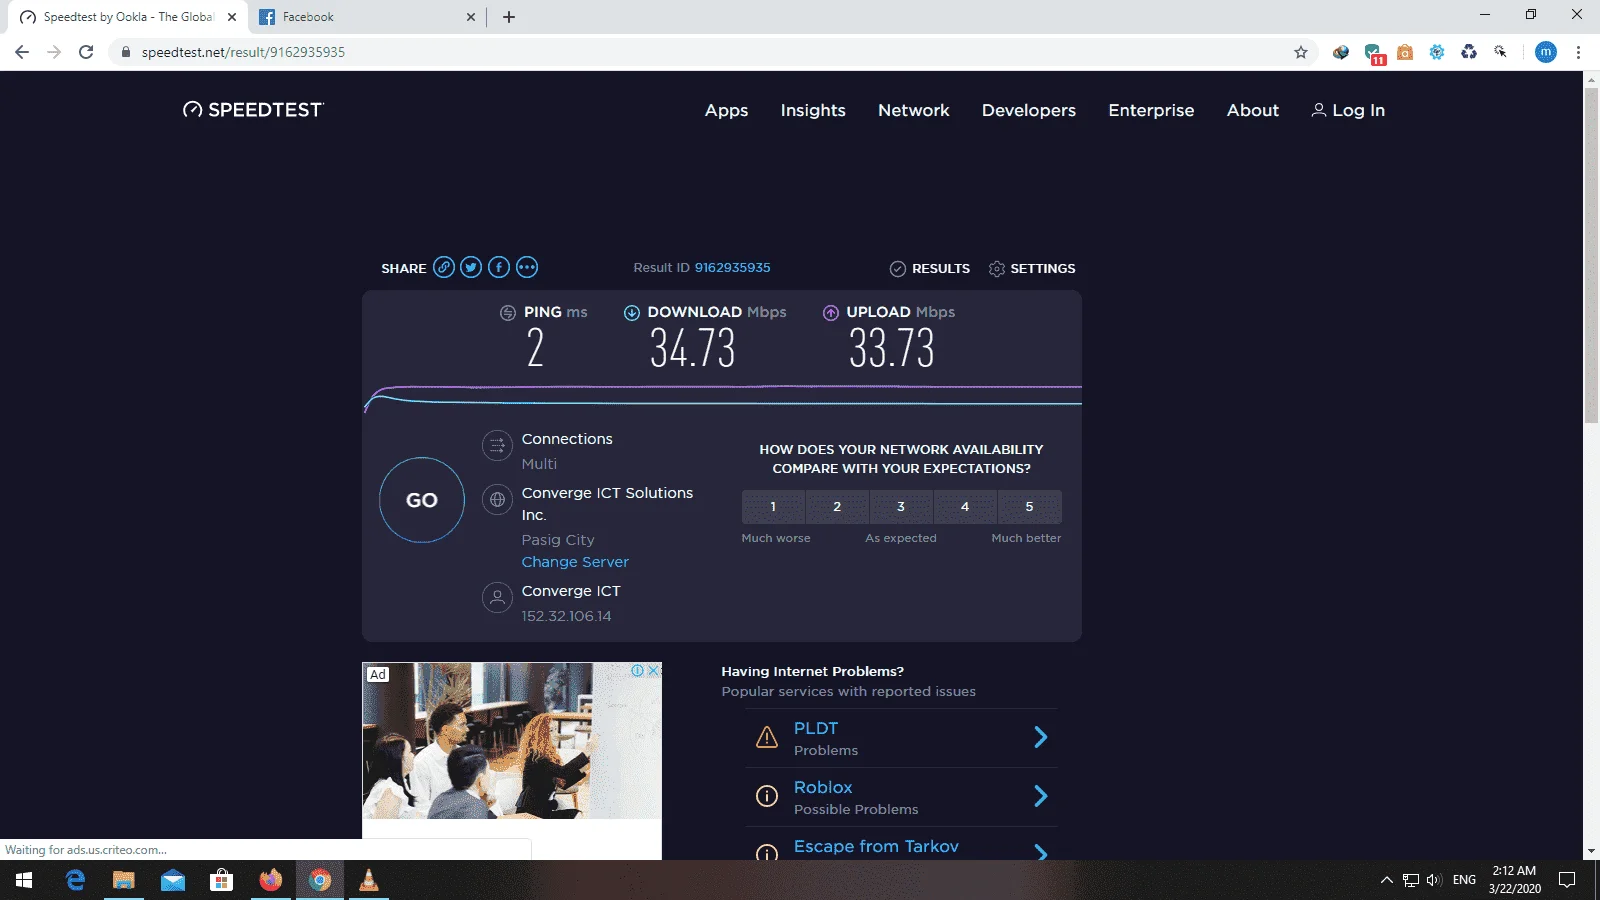The image size is (1600, 900).
Task: Switch to the Facebook tab
Action: click(x=366, y=17)
